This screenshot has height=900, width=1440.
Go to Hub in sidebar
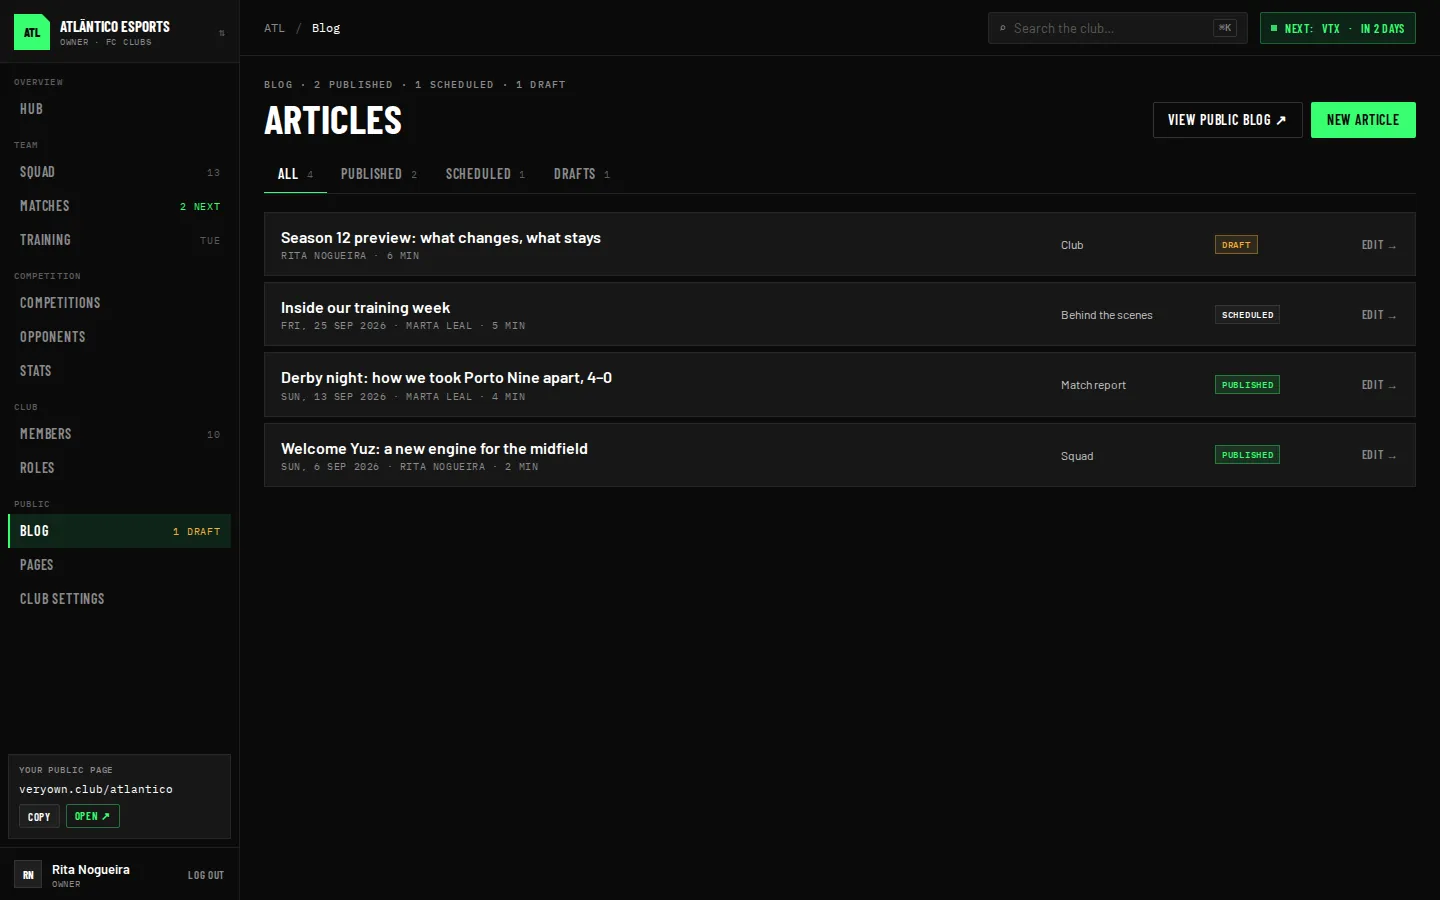click(119, 109)
